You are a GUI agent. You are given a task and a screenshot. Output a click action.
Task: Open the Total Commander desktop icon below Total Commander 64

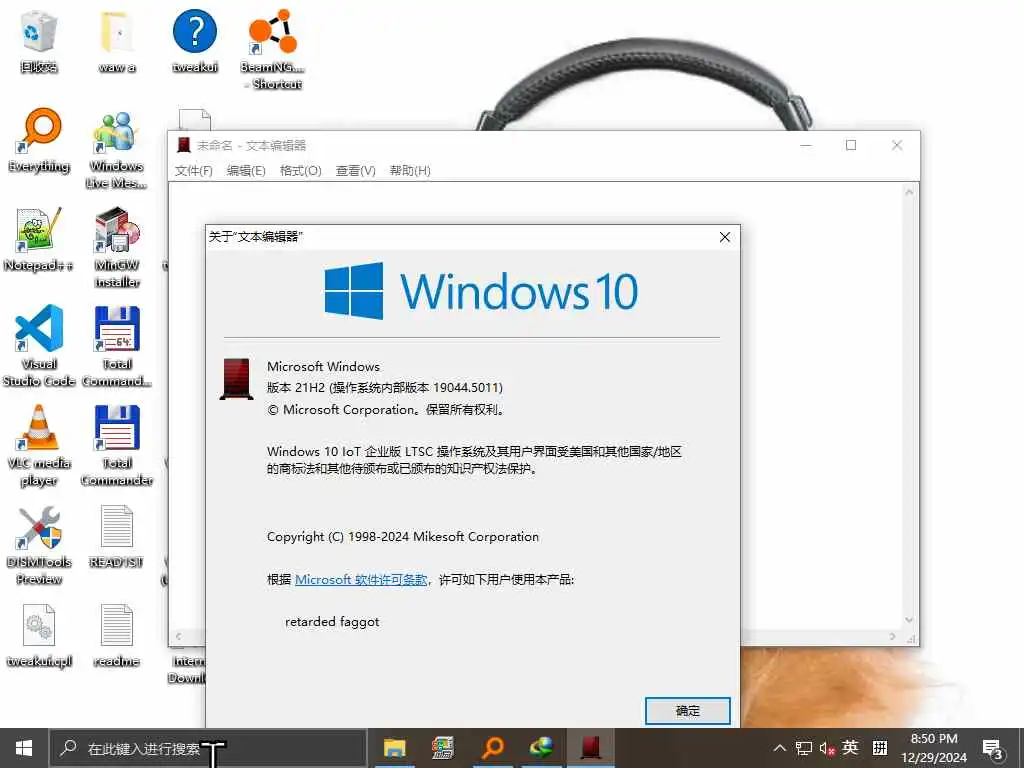(x=117, y=446)
